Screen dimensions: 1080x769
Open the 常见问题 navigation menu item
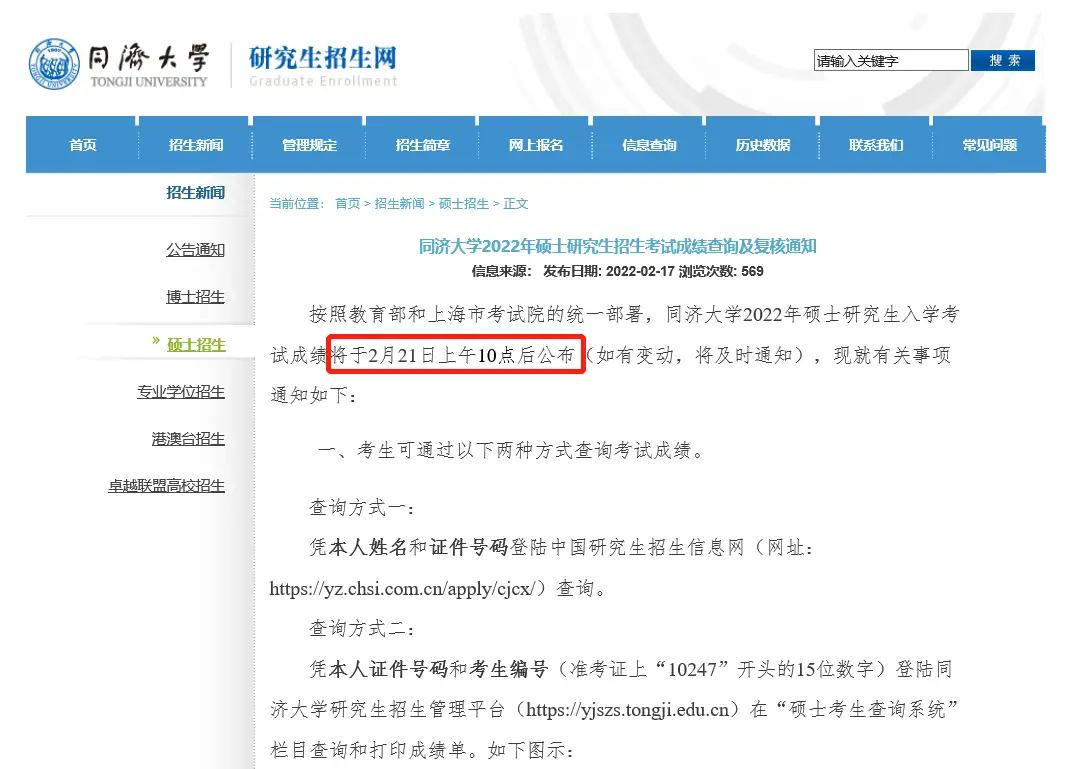[x=990, y=144]
